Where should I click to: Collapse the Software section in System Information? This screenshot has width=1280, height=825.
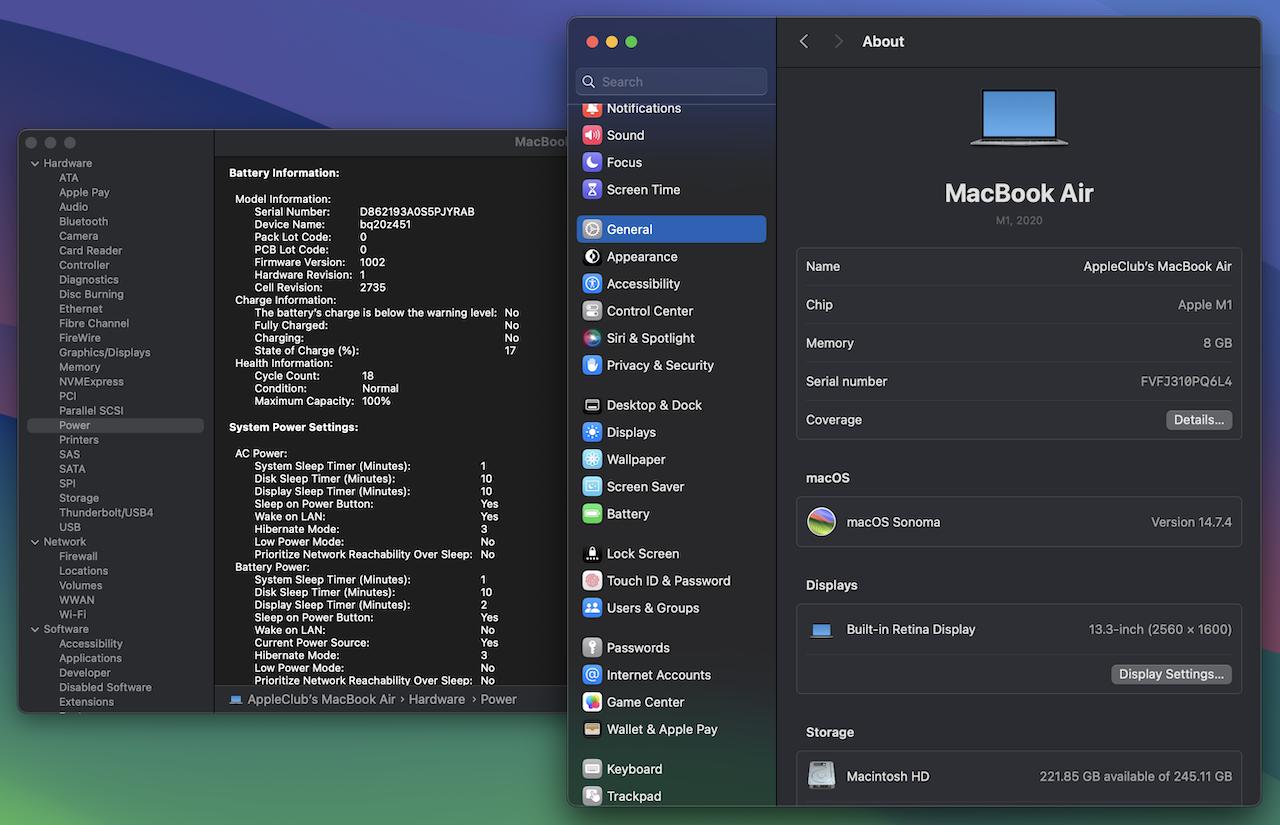35,629
